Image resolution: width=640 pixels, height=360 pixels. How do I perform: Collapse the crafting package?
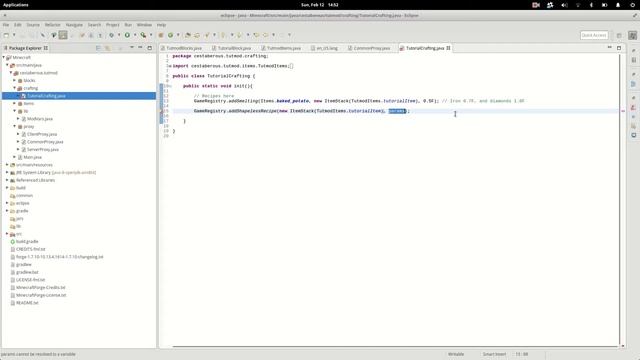point(15,88)
